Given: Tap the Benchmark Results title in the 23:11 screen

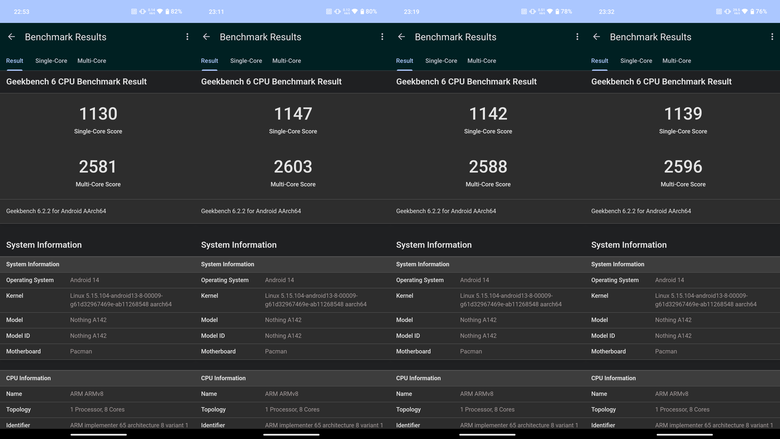Looking at the screenshot, I should click(261, 37).
